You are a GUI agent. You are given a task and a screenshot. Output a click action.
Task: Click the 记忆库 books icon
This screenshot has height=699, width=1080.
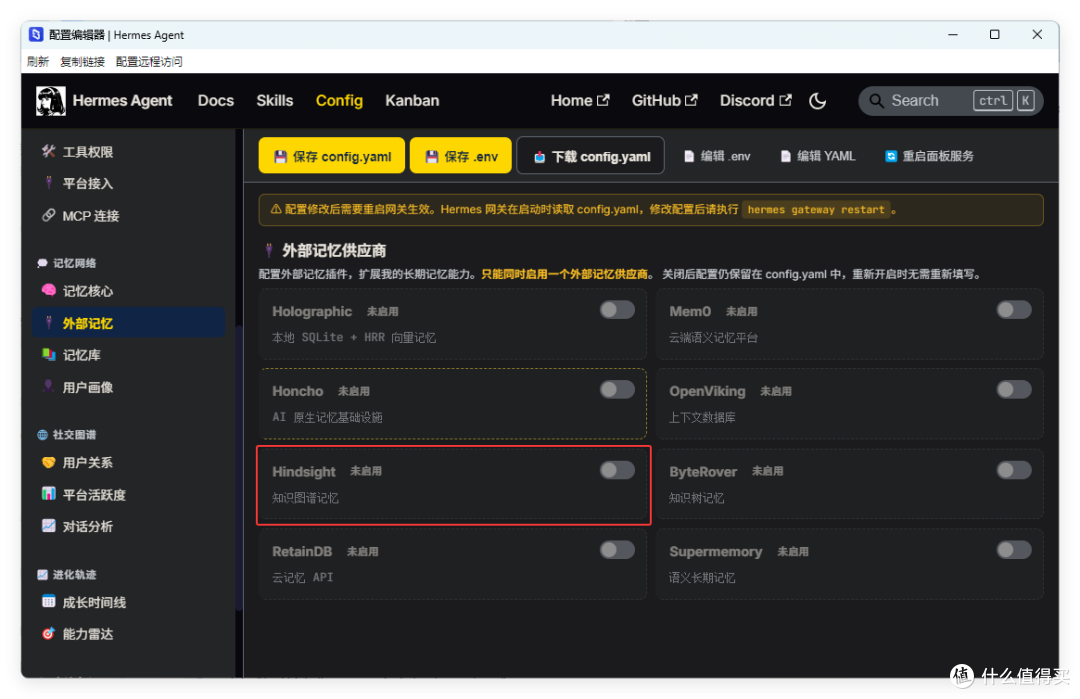pos(48,355)
